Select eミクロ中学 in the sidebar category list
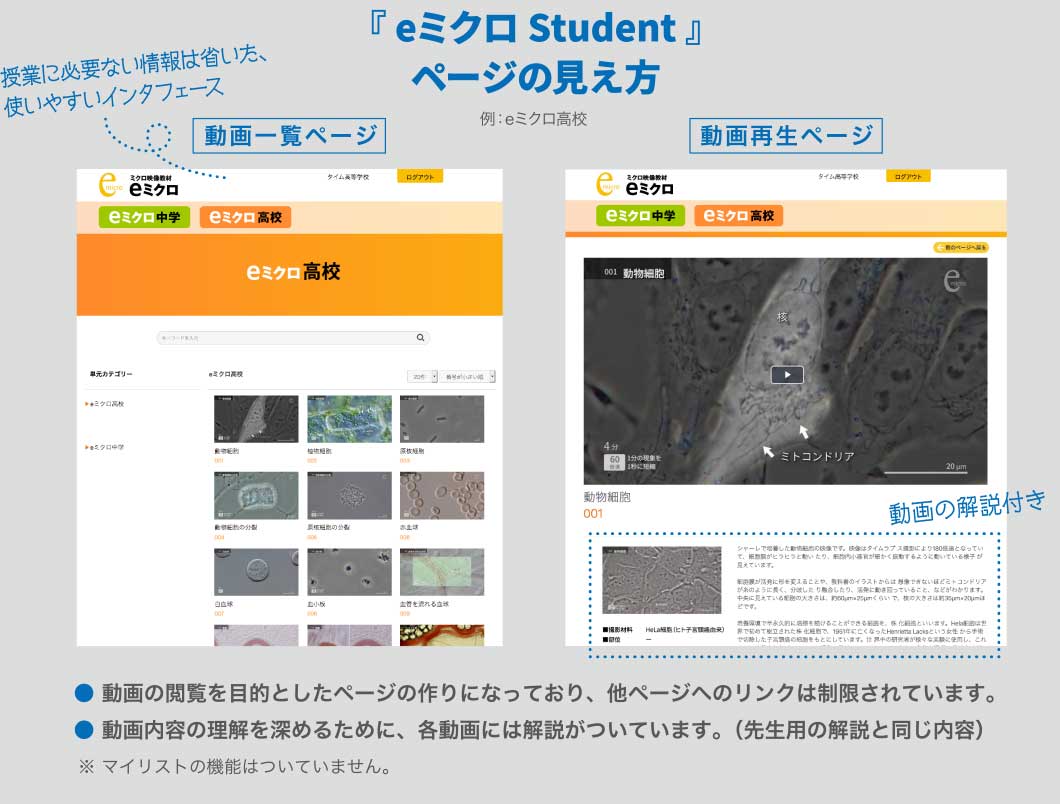 pos(107,447)
